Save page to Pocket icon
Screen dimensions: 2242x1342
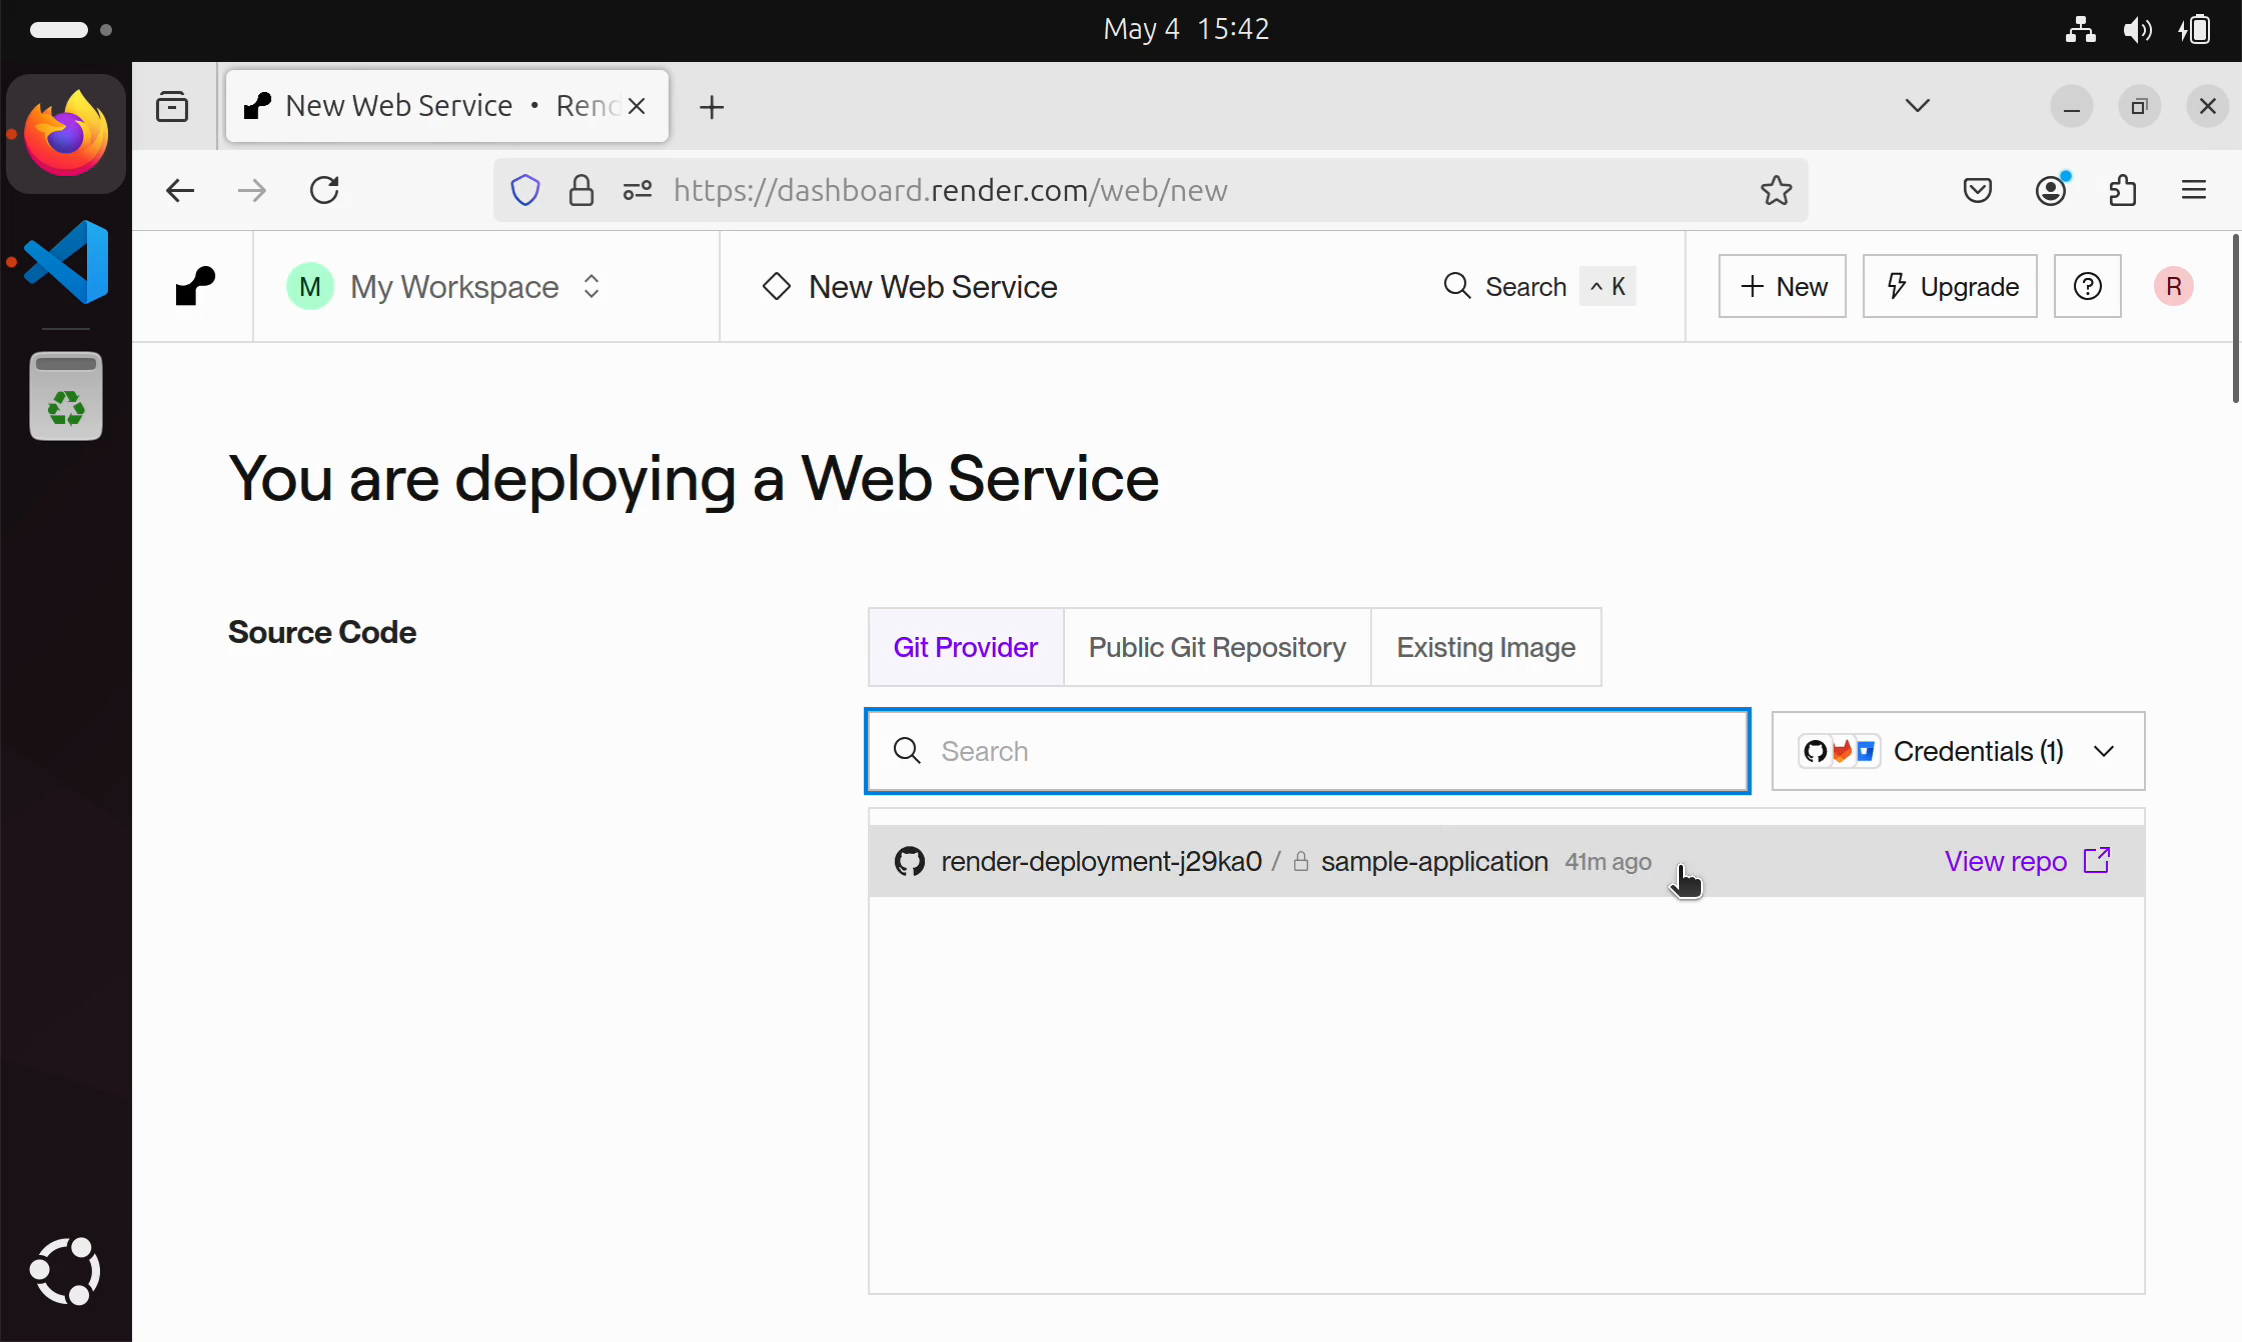point(1977,190)
